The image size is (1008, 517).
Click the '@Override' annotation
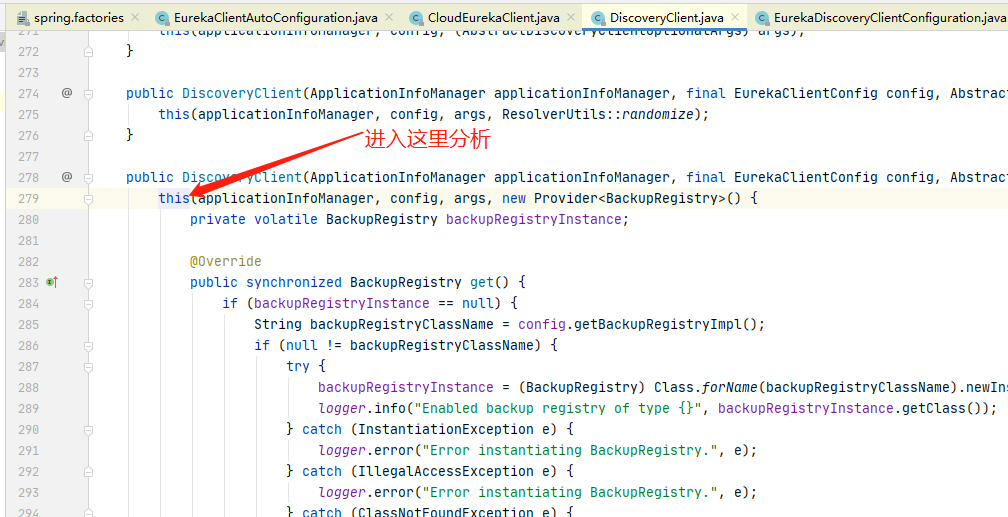[x=226, y=261]
